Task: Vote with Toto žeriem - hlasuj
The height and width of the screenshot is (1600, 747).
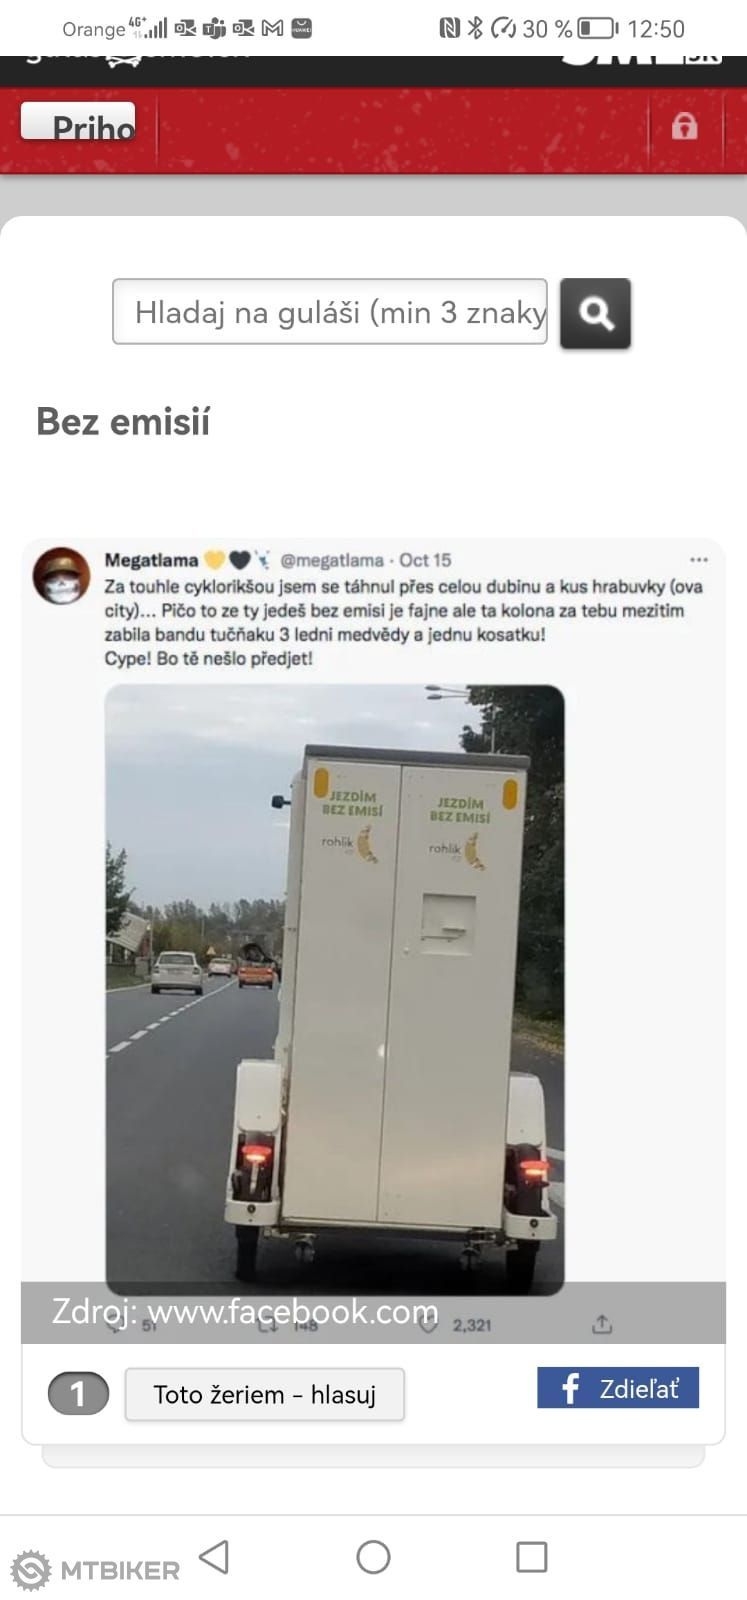Action: pyautogui.click(x=265, y=1394)
